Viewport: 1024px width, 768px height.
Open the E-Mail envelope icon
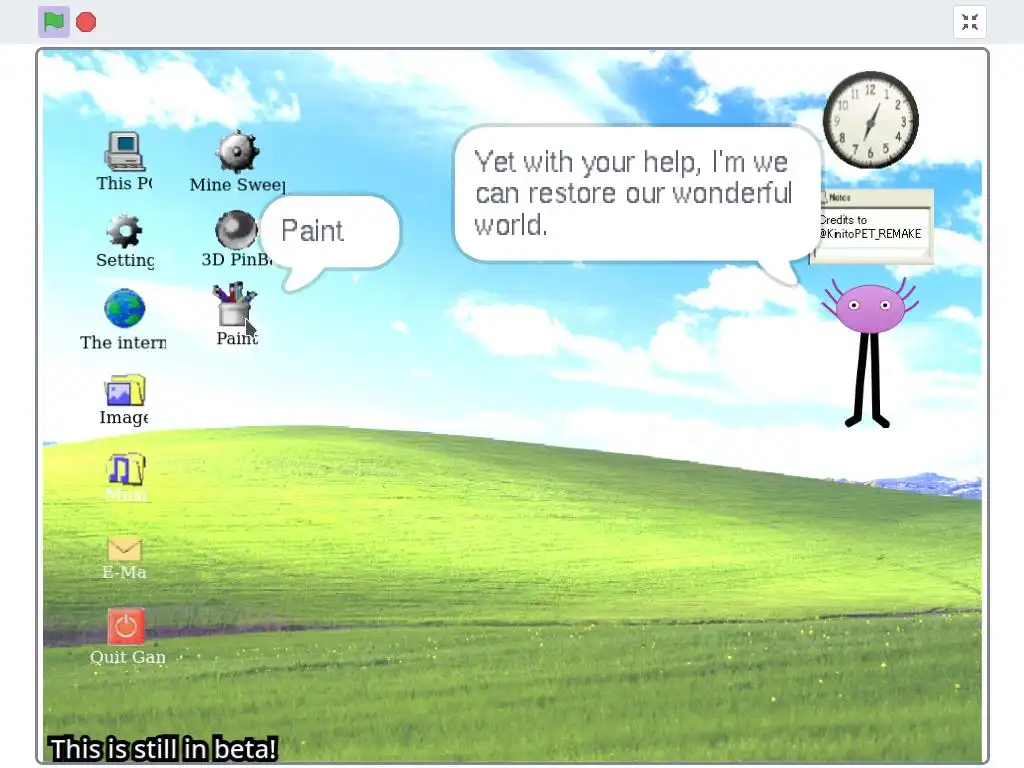124,549
